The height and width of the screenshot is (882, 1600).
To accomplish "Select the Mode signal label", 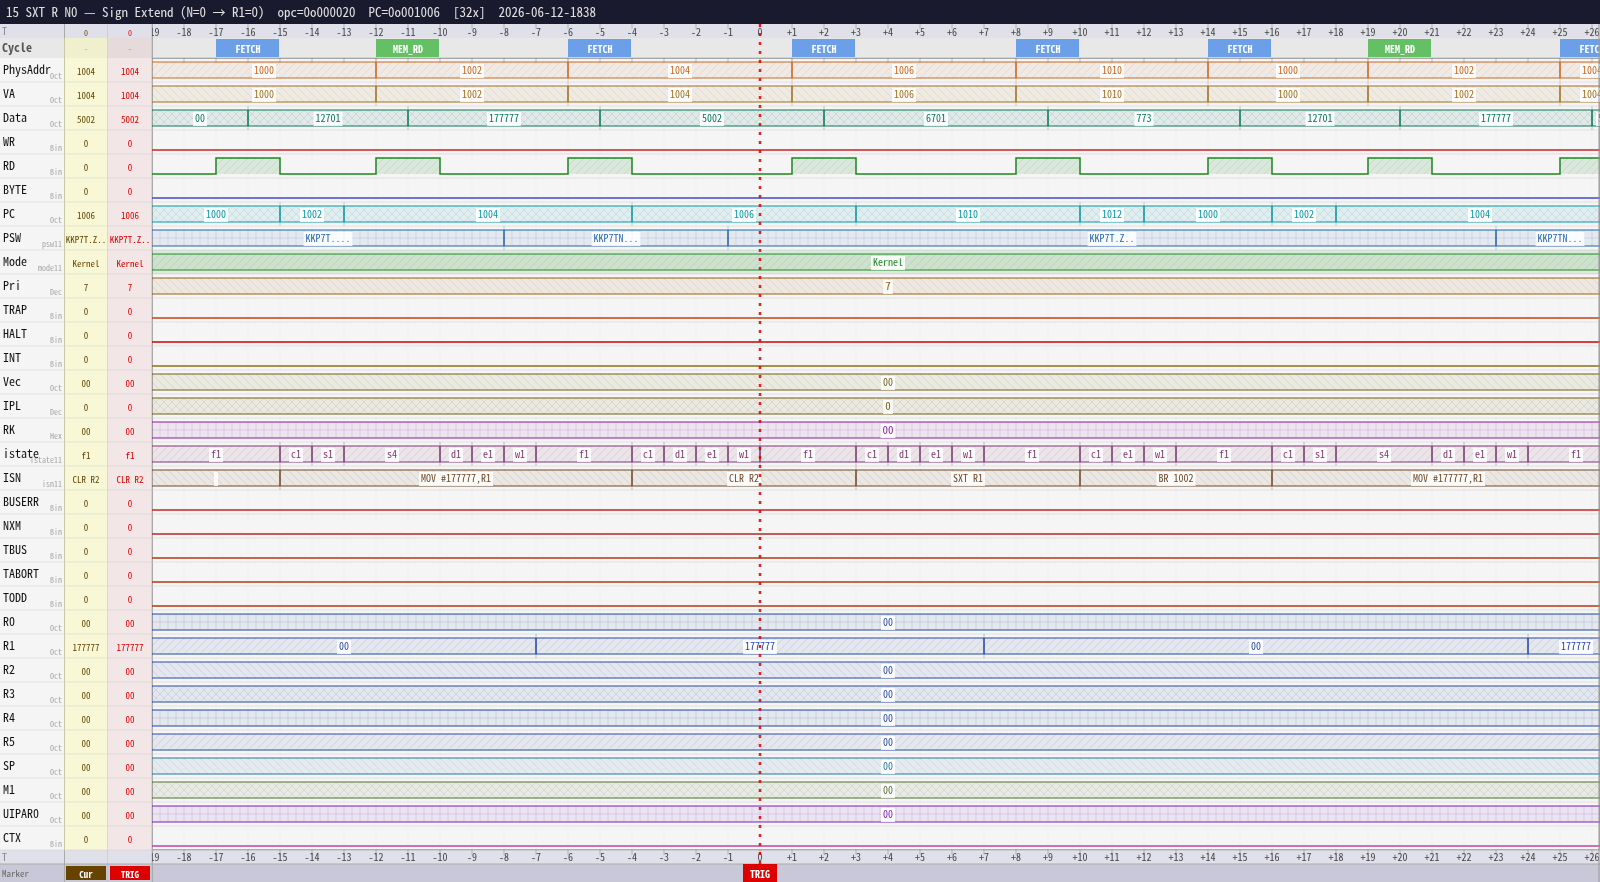I will click(x=15, y=262).
